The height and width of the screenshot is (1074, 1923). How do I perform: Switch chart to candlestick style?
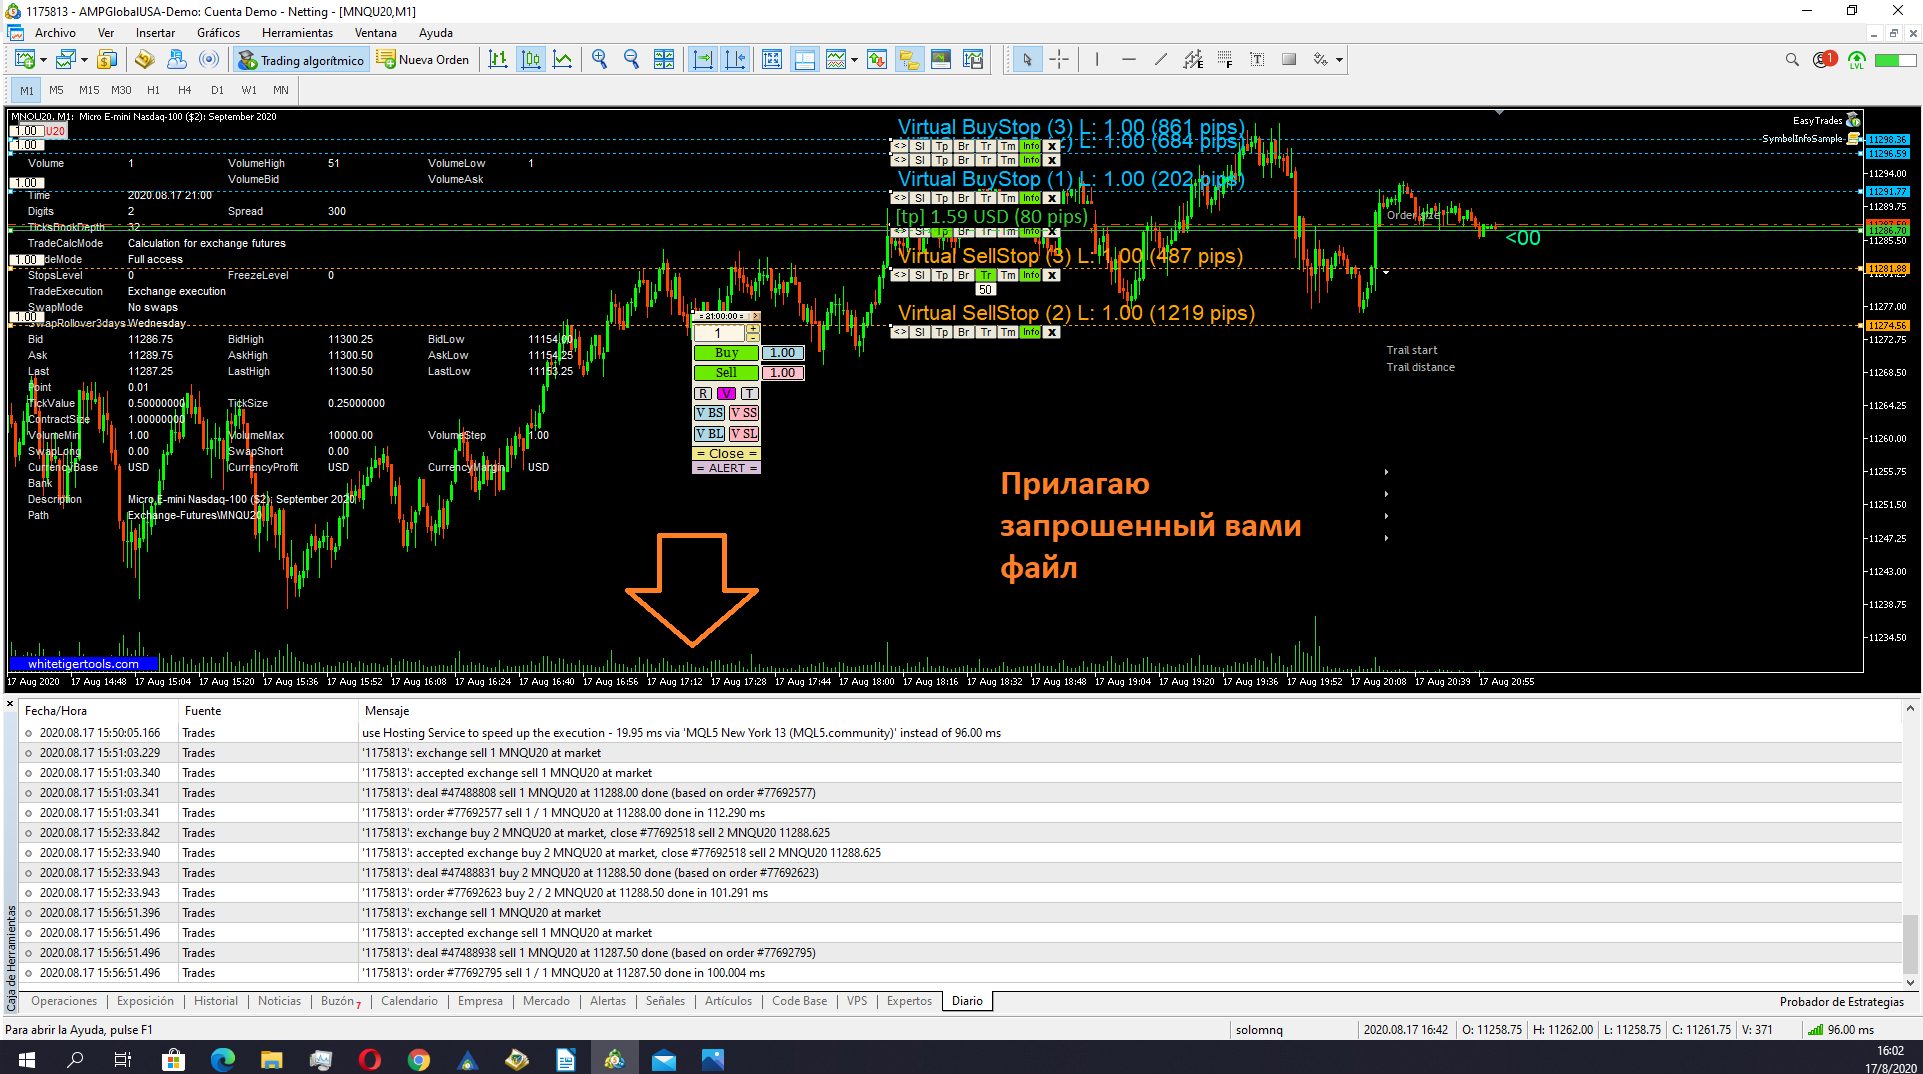pos(531,60)
